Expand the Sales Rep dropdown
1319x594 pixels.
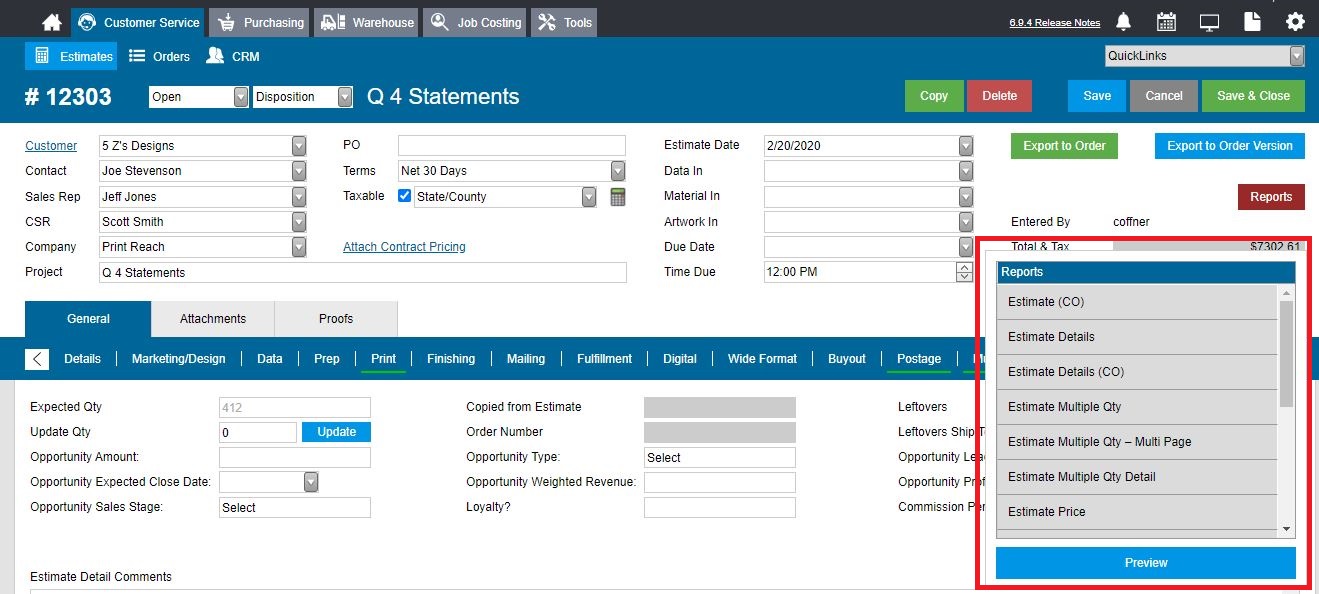pyautogui.click(x=299, y=197)
